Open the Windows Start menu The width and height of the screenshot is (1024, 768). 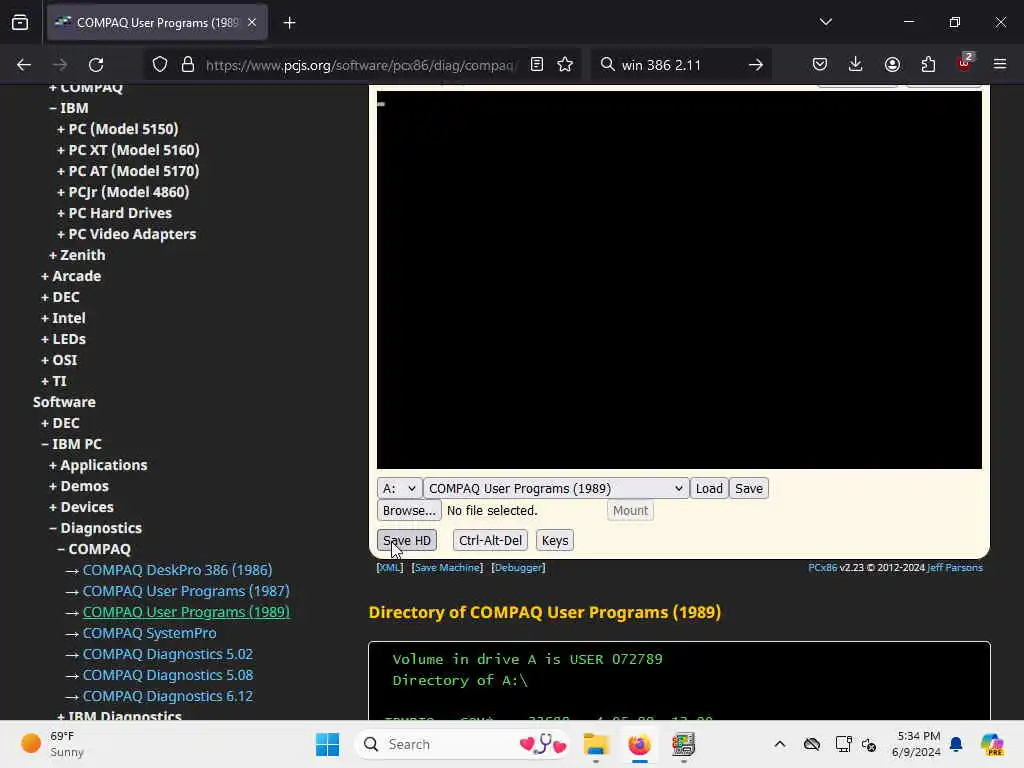327,744
